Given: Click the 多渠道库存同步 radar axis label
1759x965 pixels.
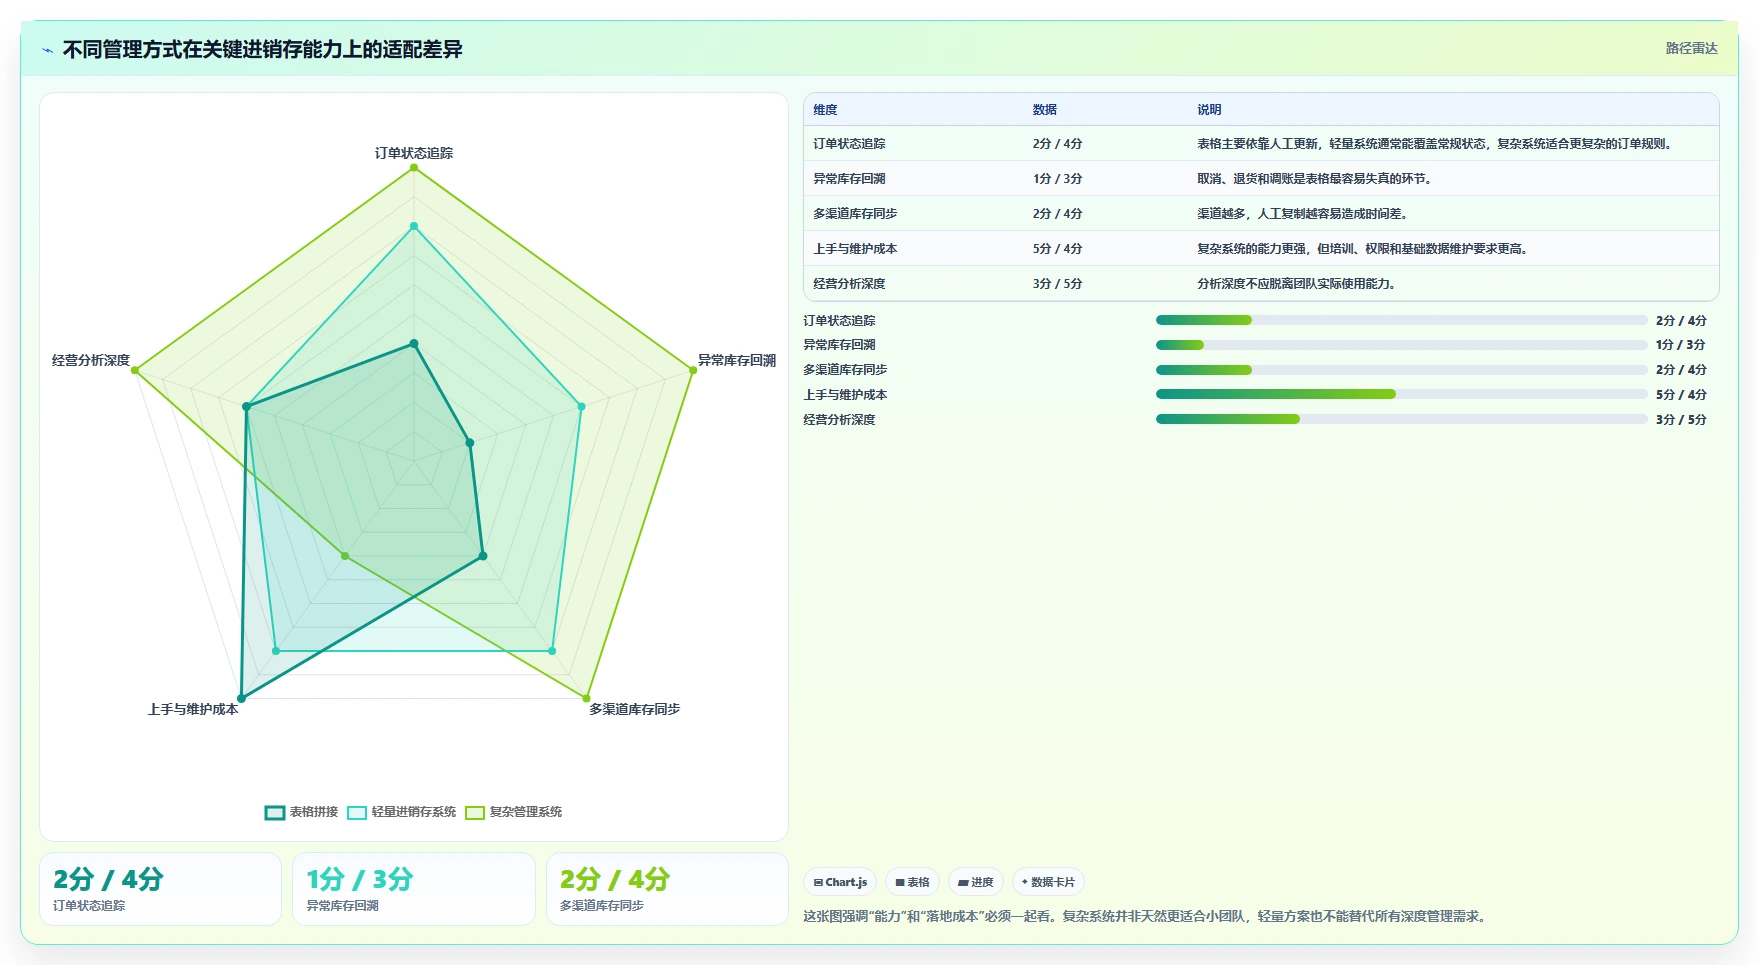Looking at the screenshot, I should 634,709.
